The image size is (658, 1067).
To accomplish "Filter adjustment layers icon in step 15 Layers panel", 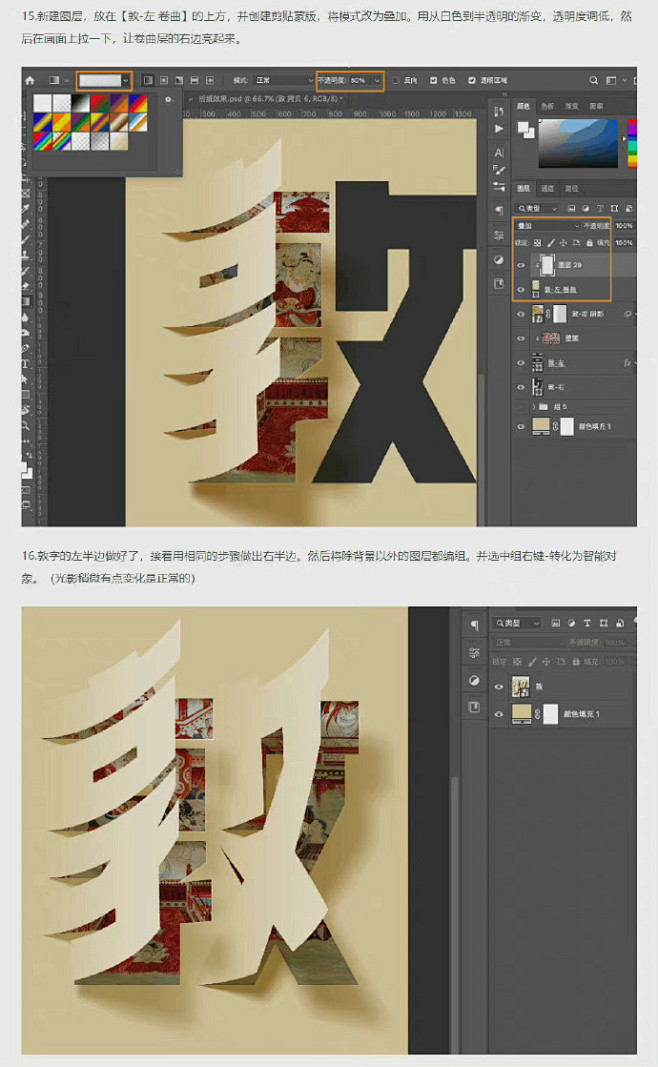I will (585, 208).
